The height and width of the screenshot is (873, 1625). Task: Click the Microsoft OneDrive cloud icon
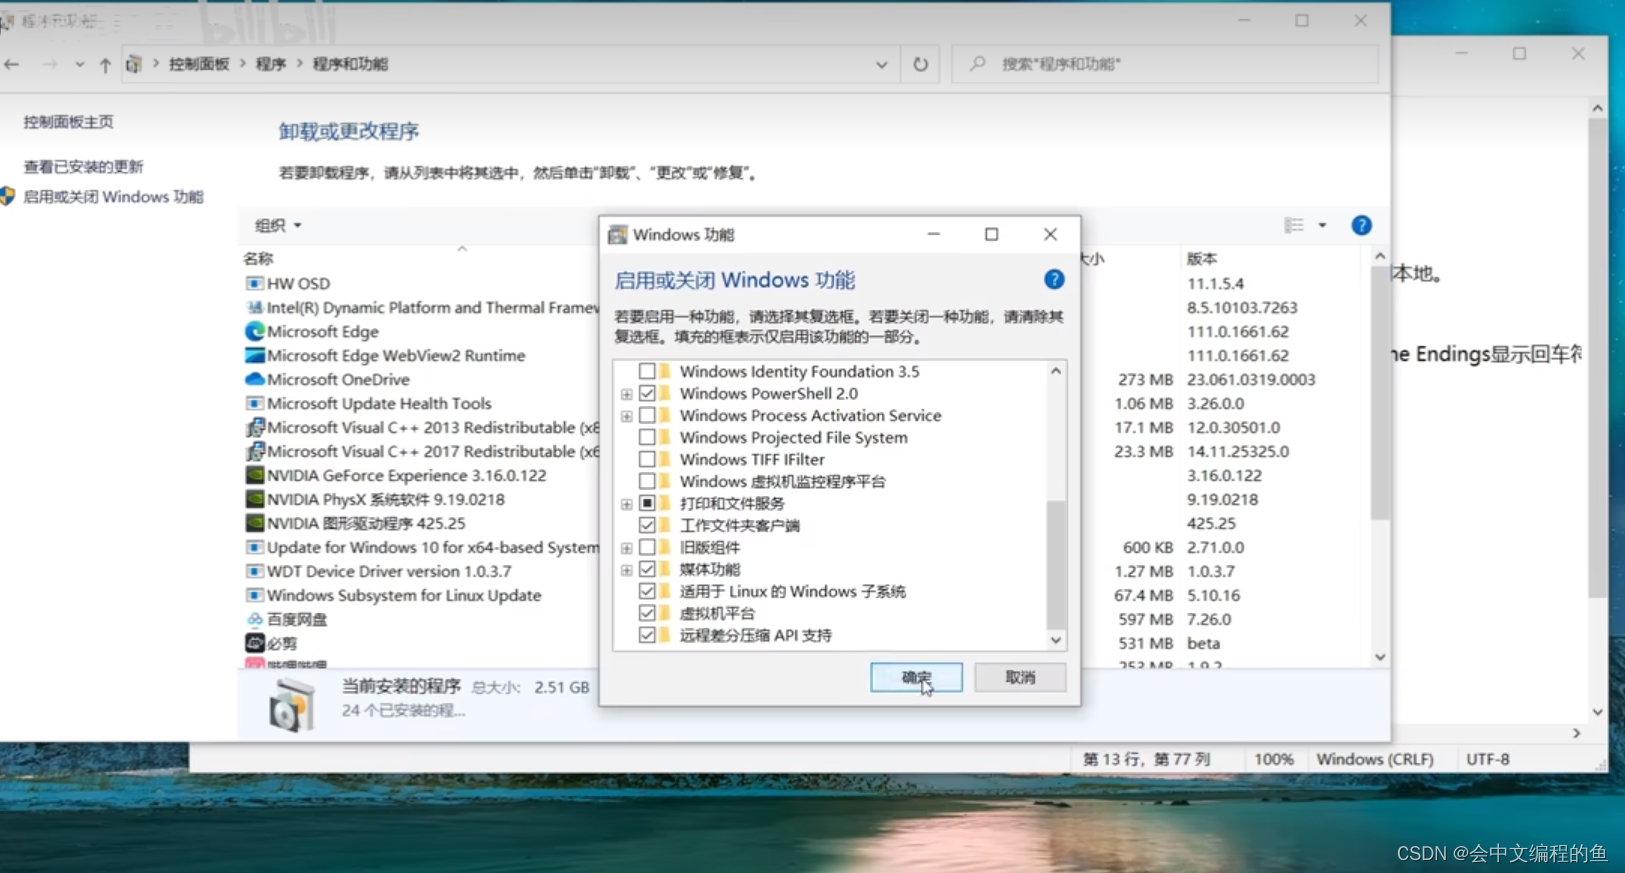[x=255, y=379]
